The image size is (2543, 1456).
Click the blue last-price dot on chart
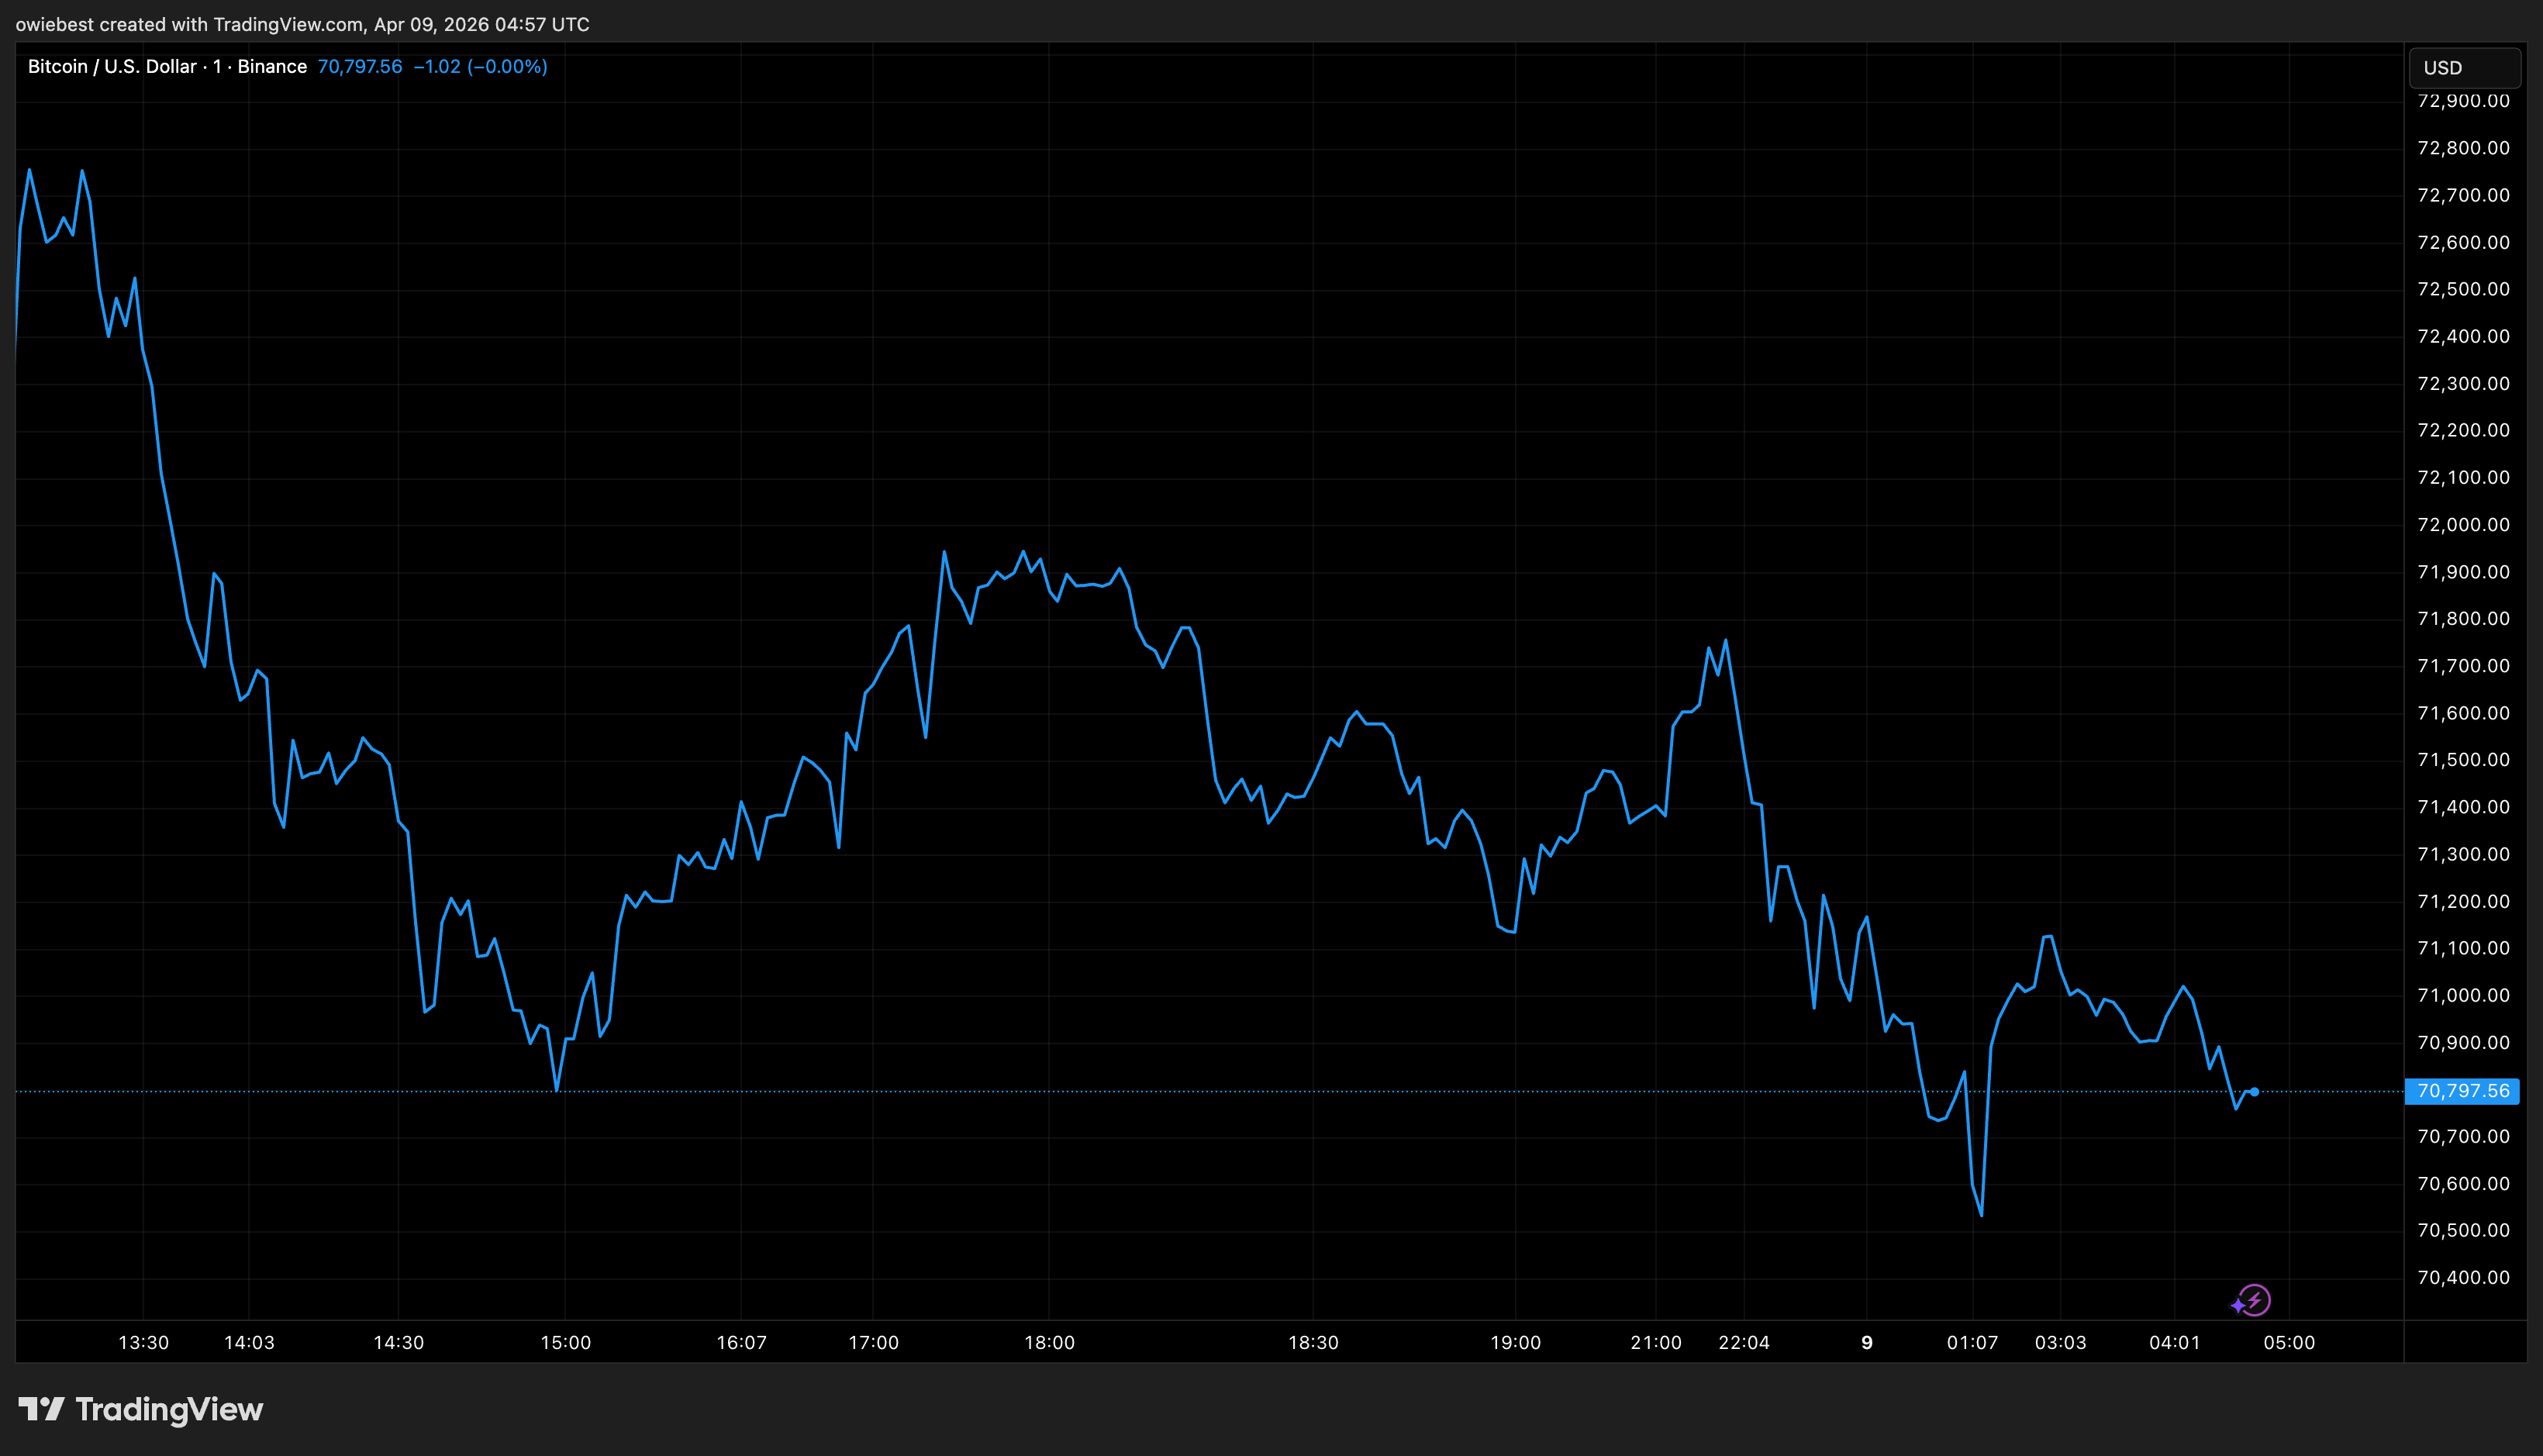[2254, 1092]
